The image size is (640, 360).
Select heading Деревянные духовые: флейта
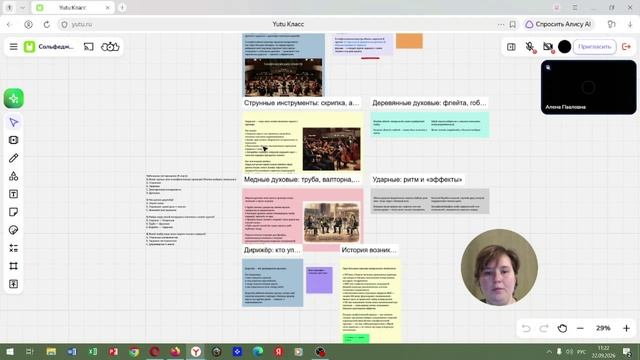pyautogui.click(x=429, y=103)
